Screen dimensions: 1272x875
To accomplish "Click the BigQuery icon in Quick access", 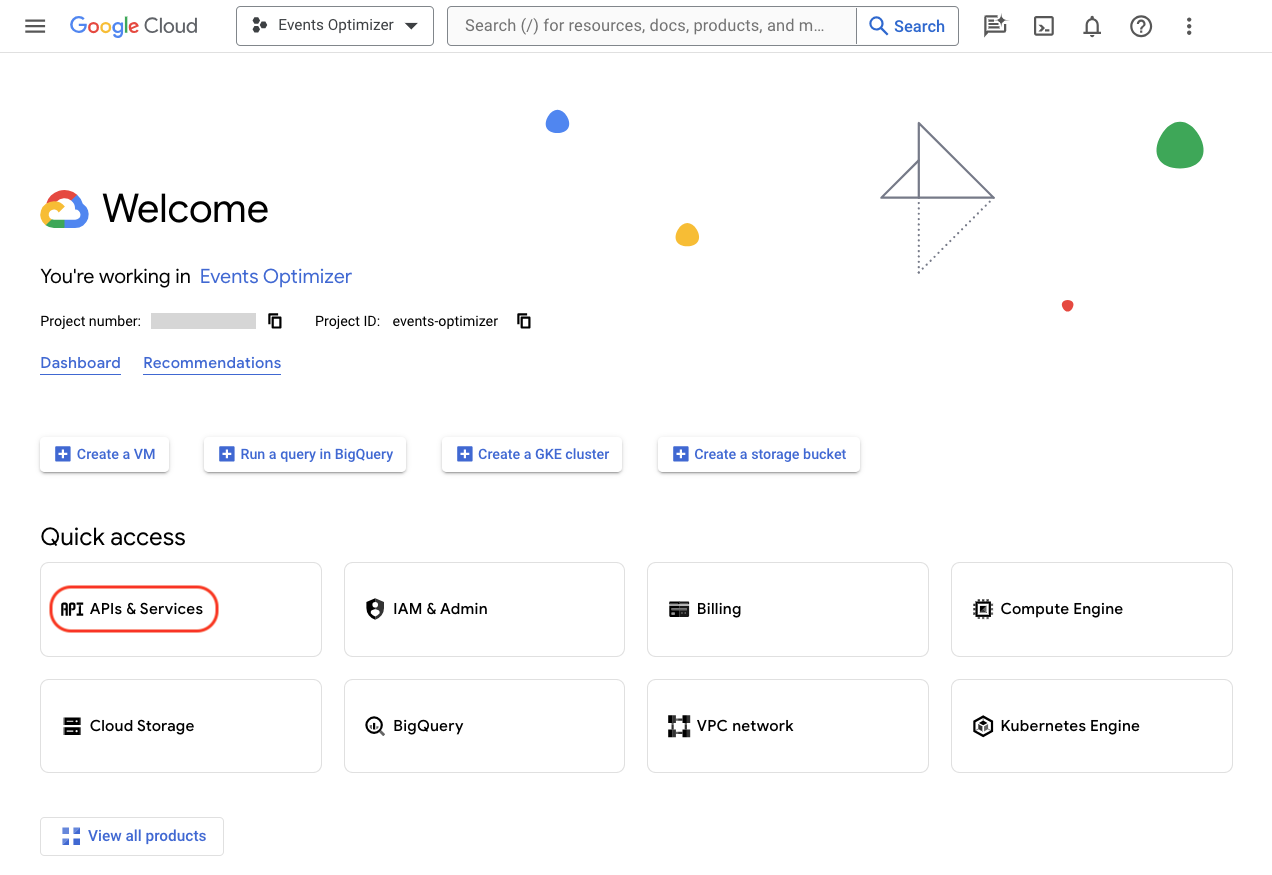I will pyautogui.click(x=374, y=725).
